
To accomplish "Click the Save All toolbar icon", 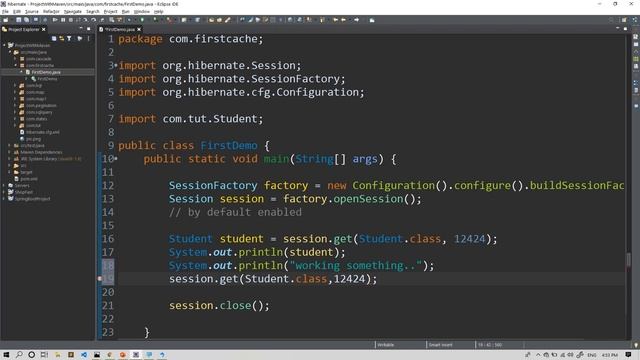I will click(x=27, y=20).
